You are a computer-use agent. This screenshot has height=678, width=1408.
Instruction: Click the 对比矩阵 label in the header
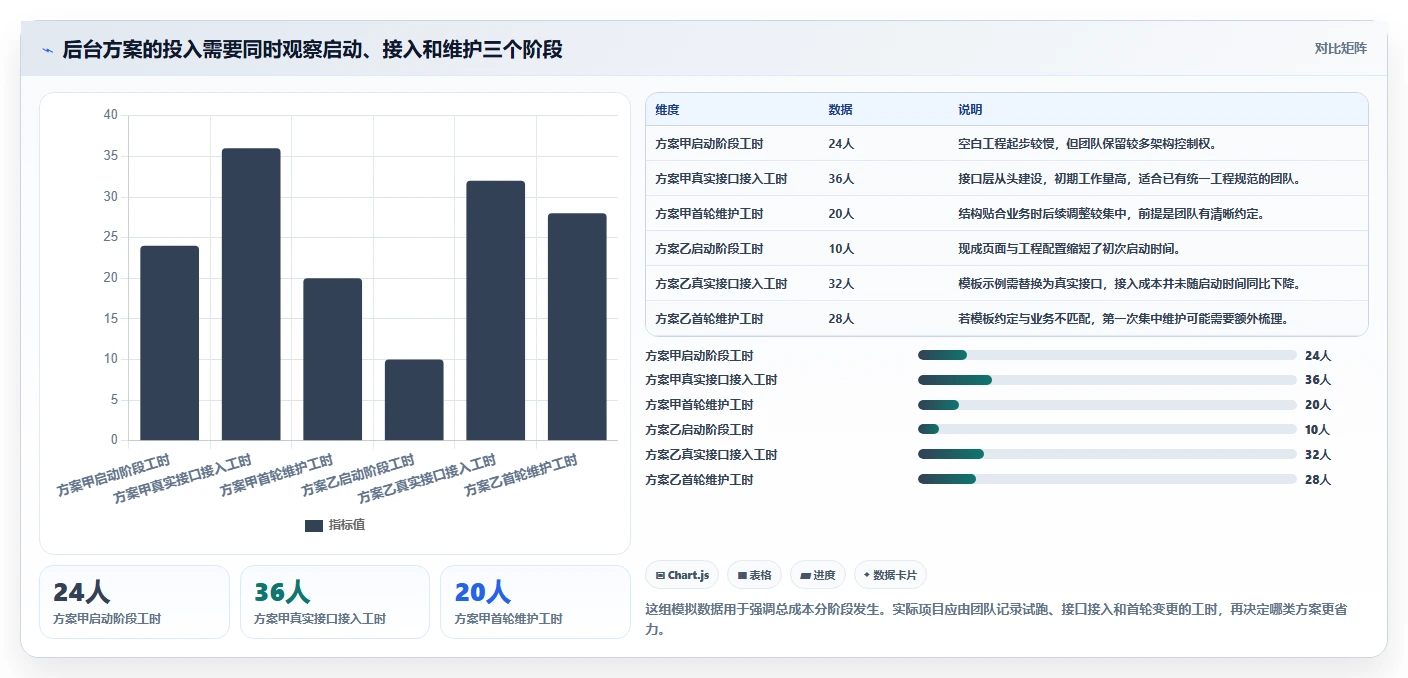[x=1340, y=48]
